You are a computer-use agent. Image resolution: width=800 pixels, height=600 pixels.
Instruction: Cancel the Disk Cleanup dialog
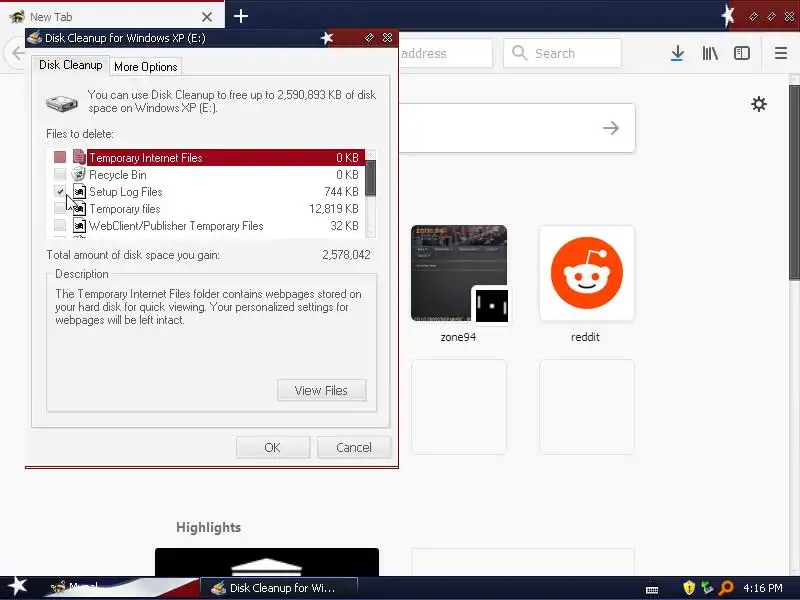point(354,447)
